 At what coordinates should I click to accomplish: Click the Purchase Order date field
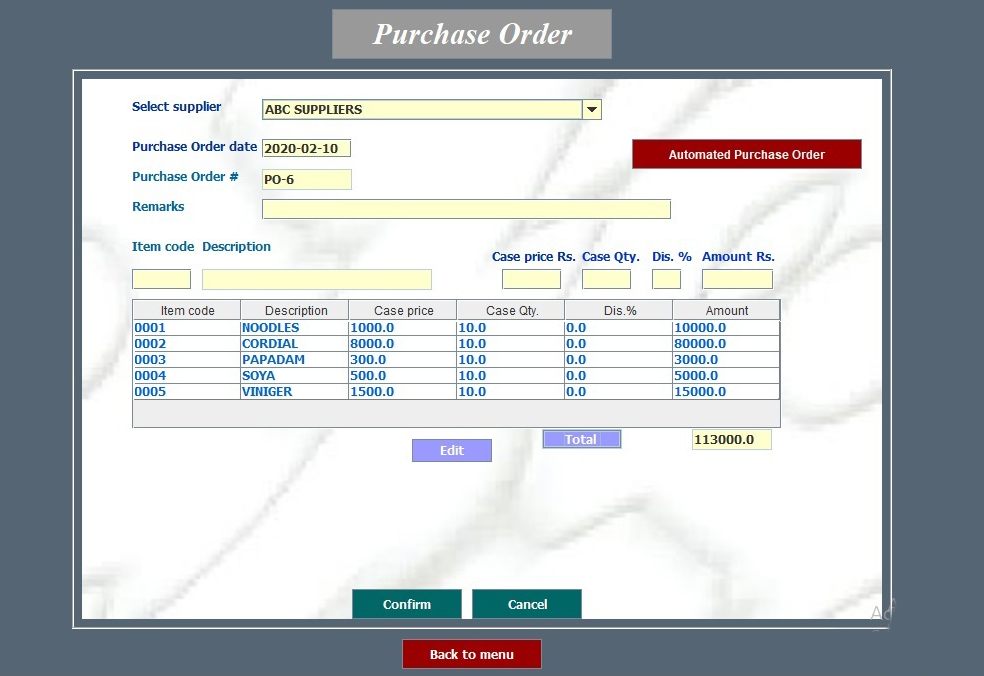306,148
